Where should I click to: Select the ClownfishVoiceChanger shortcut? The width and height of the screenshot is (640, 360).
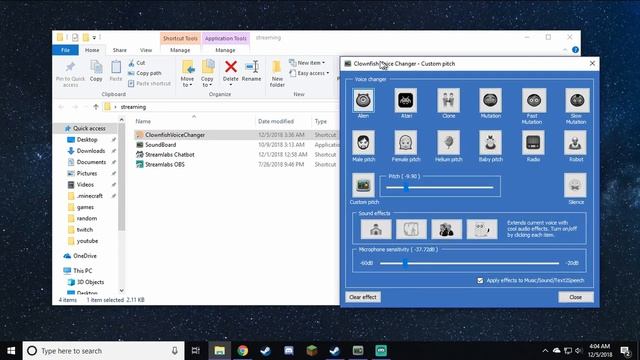(x=175, y=135)
